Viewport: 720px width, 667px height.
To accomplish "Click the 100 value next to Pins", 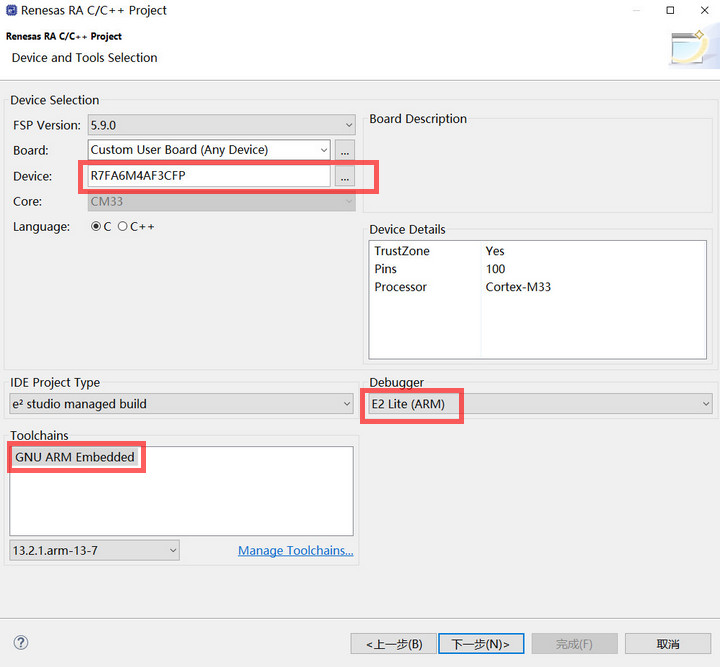I will [x=495, y=269].
